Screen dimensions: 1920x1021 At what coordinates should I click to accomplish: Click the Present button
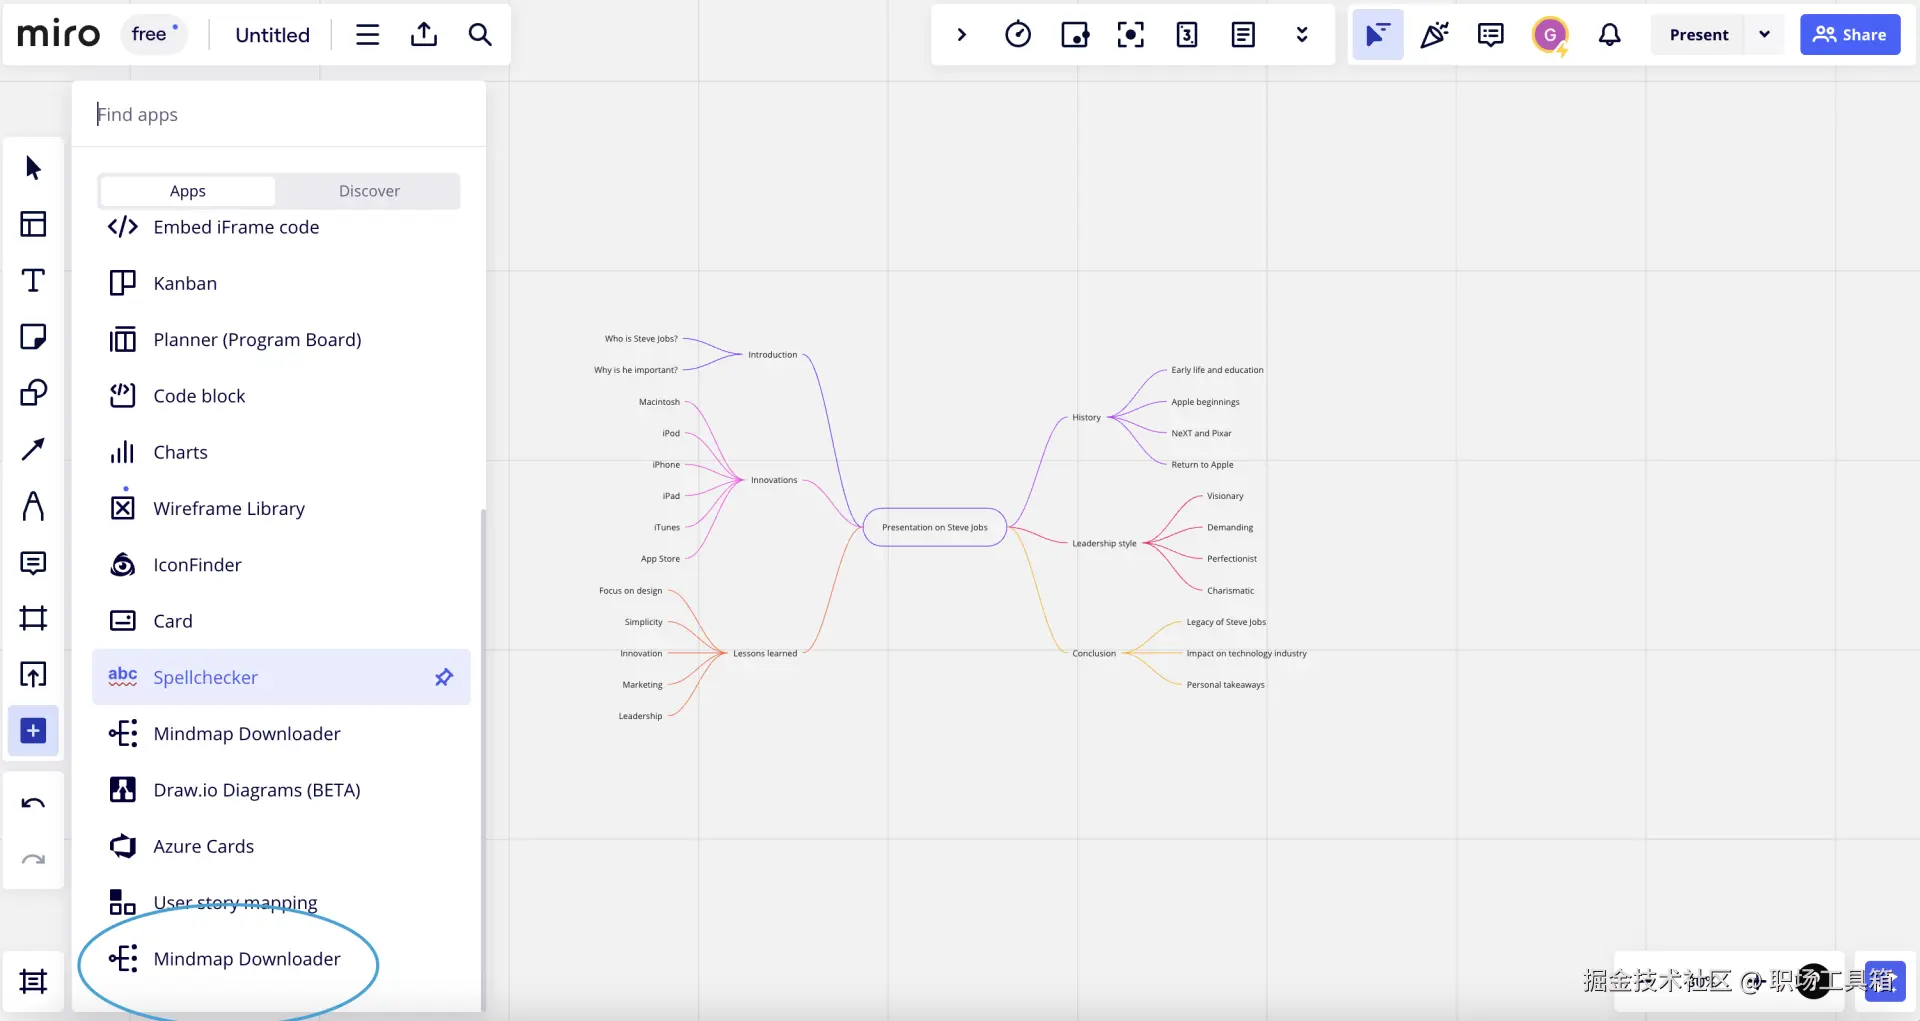tap(1698, 35)
